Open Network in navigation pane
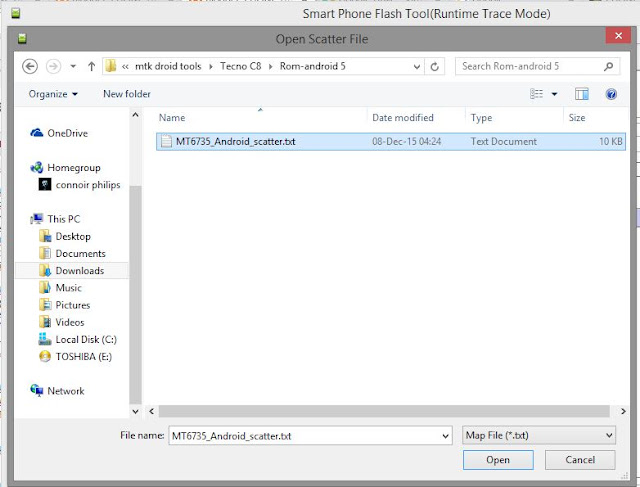This screenshot has width=640, height=487. 66,391
